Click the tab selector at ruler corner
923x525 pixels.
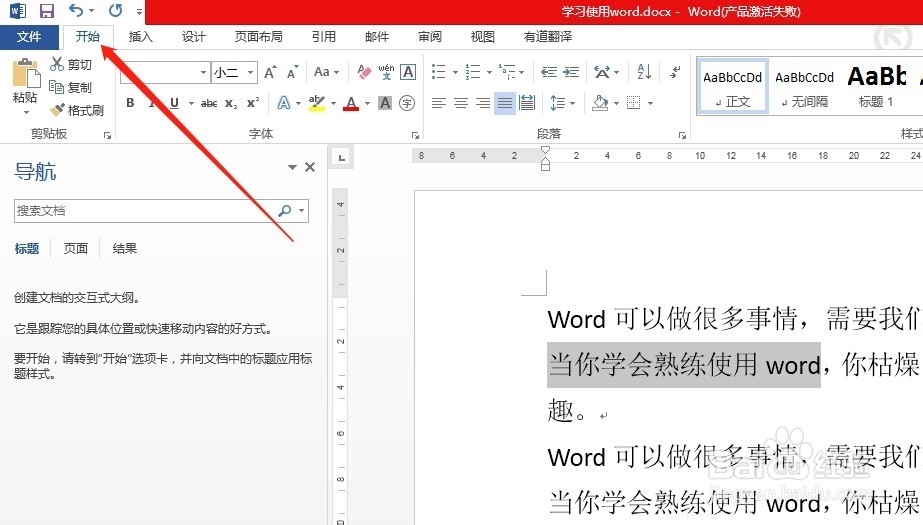[x=341, y=157]
